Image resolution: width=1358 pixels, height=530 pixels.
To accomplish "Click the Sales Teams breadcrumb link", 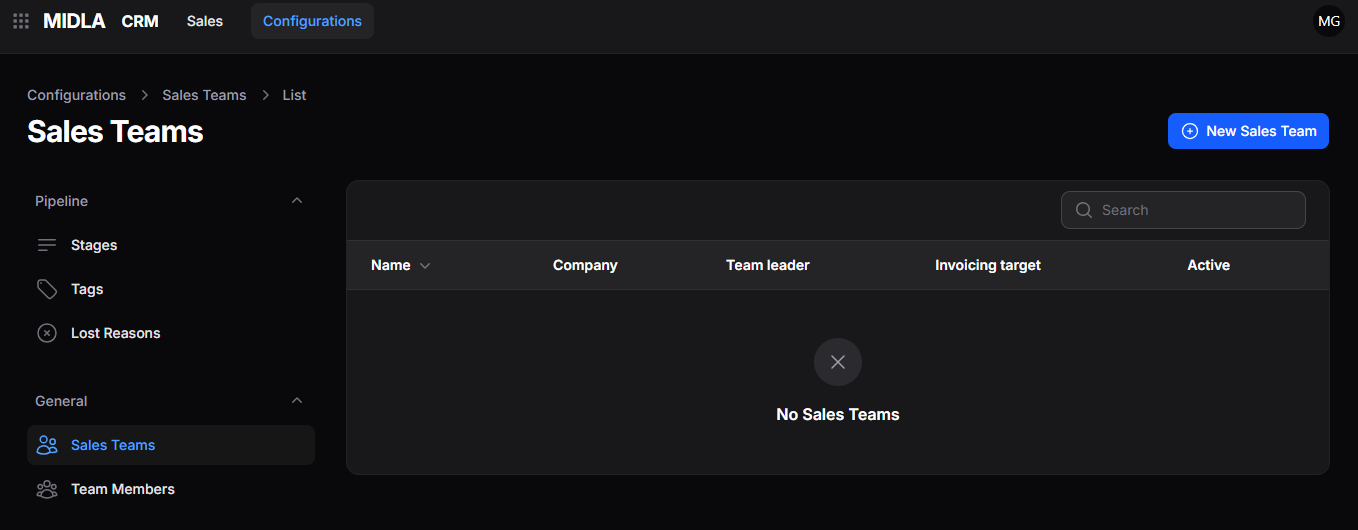I will point(204,95).
